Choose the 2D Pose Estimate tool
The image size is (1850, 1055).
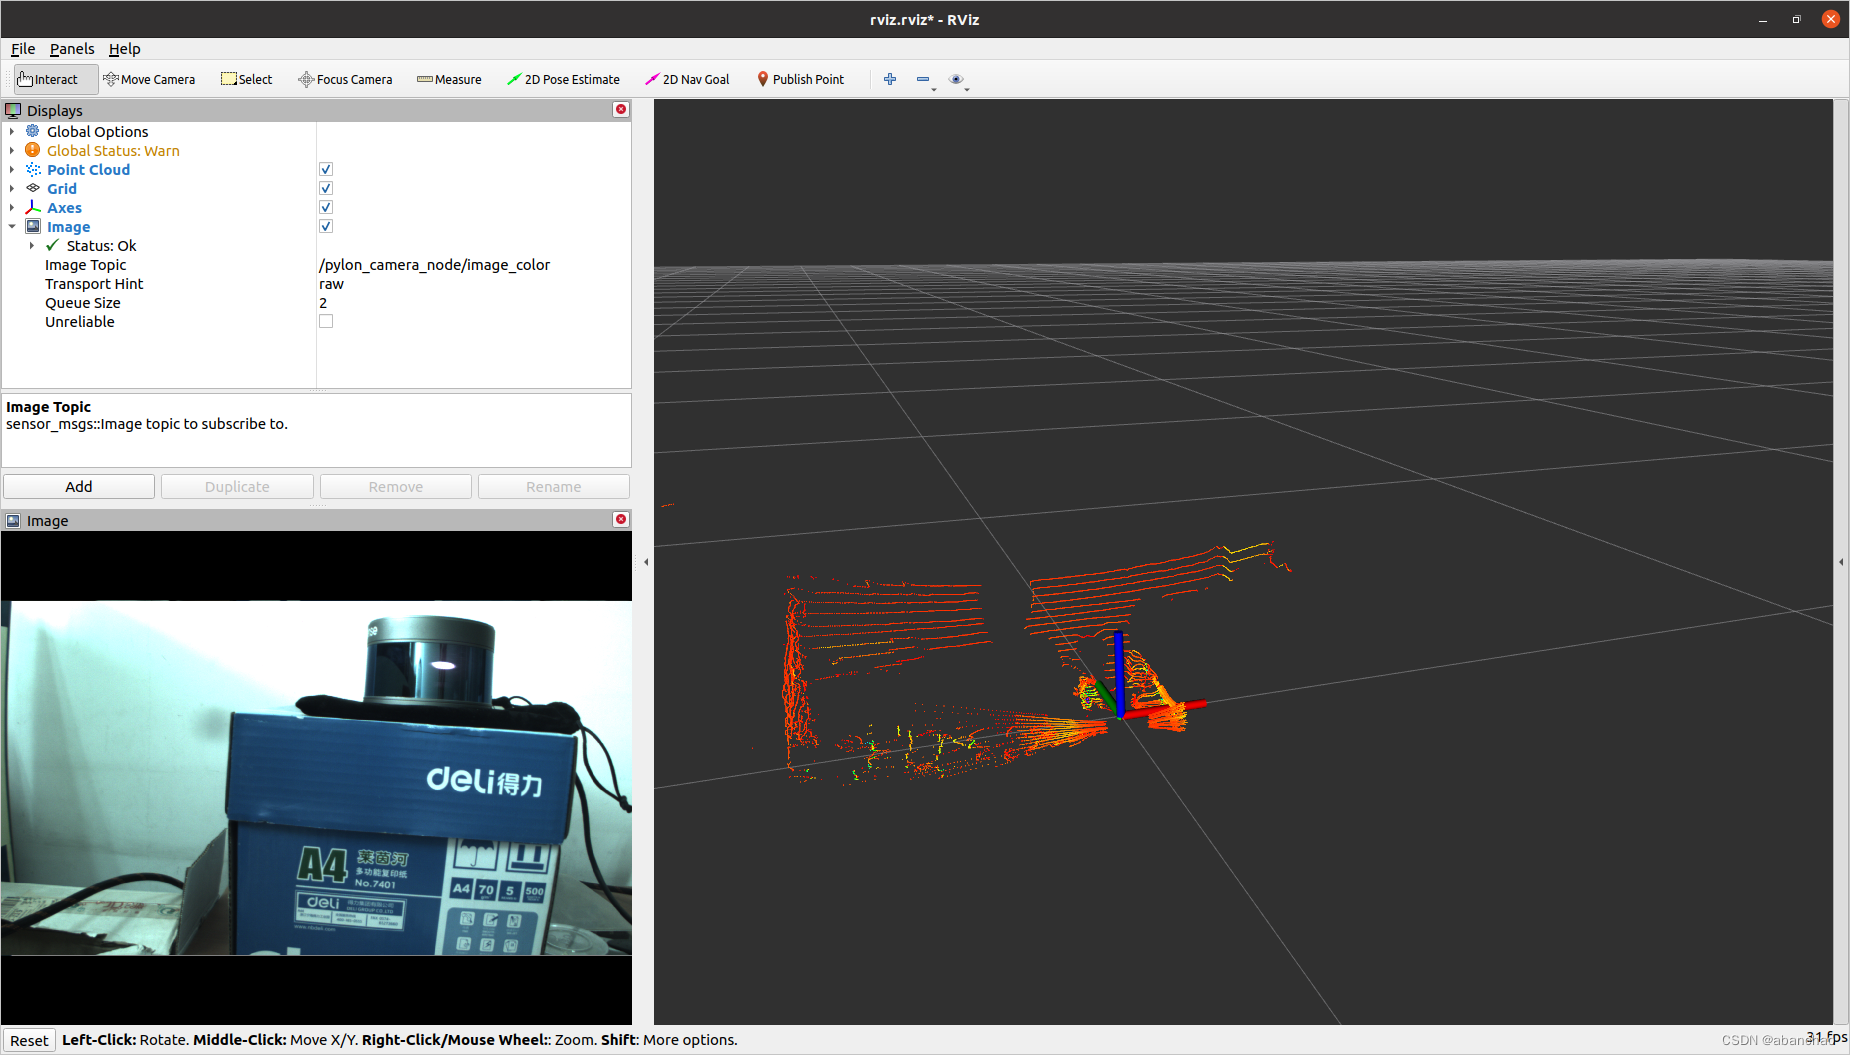coord(563,79)
